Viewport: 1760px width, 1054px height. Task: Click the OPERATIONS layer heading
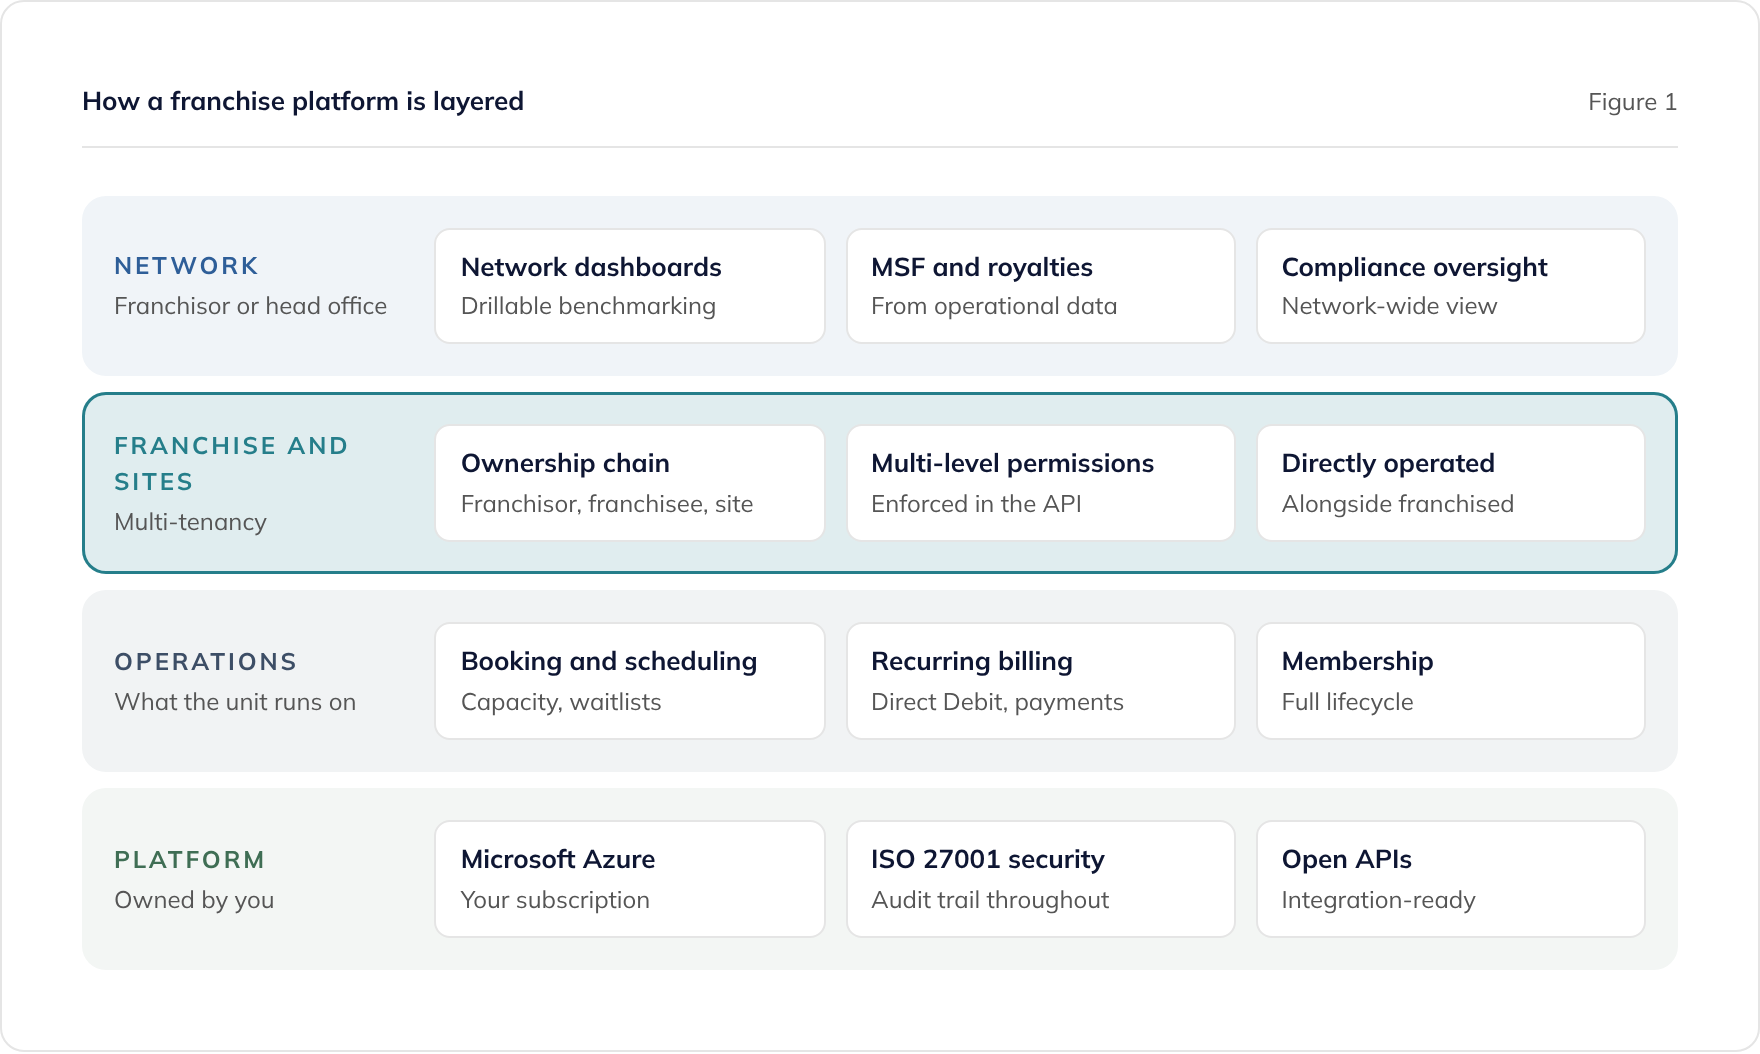pos(205,662)
